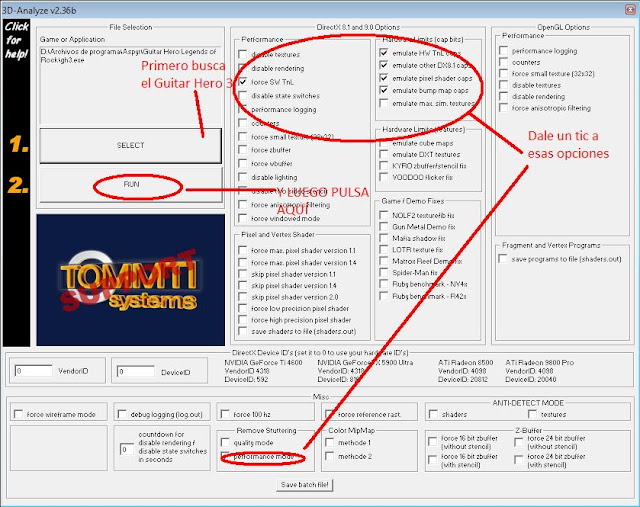This screenshot has width=640, height=507.
Task: Check LOTR texture fix
Action: (384, 249)
